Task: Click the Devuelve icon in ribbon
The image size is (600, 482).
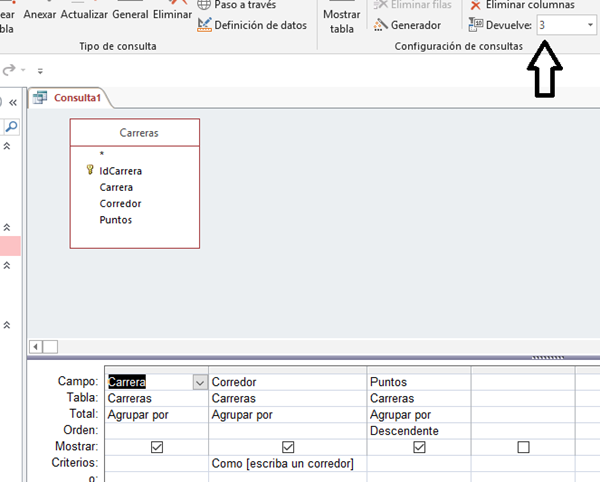Action: tap(476, 24)
